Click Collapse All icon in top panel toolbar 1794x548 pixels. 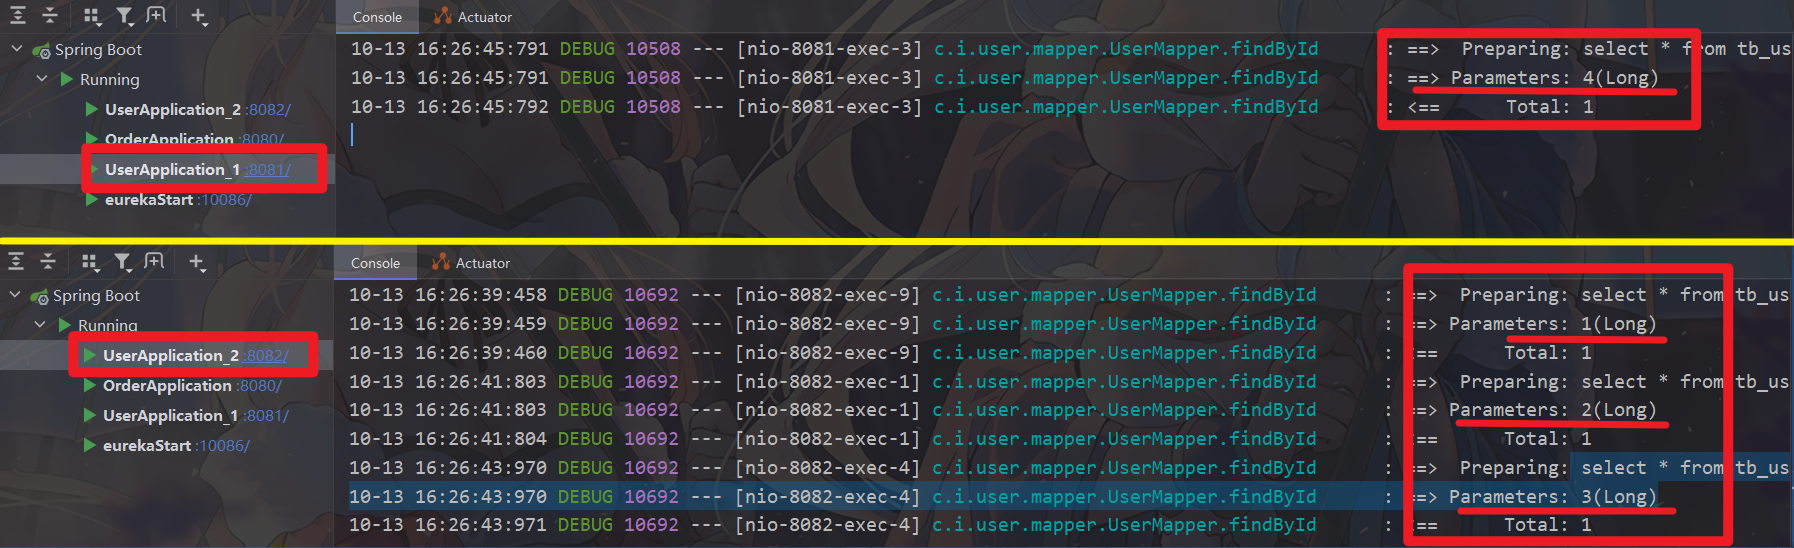(x=50, y=15)
